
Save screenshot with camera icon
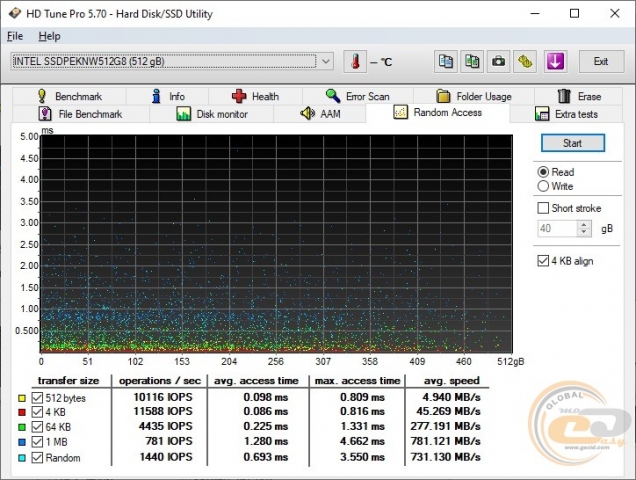click(x=498, y=62)
